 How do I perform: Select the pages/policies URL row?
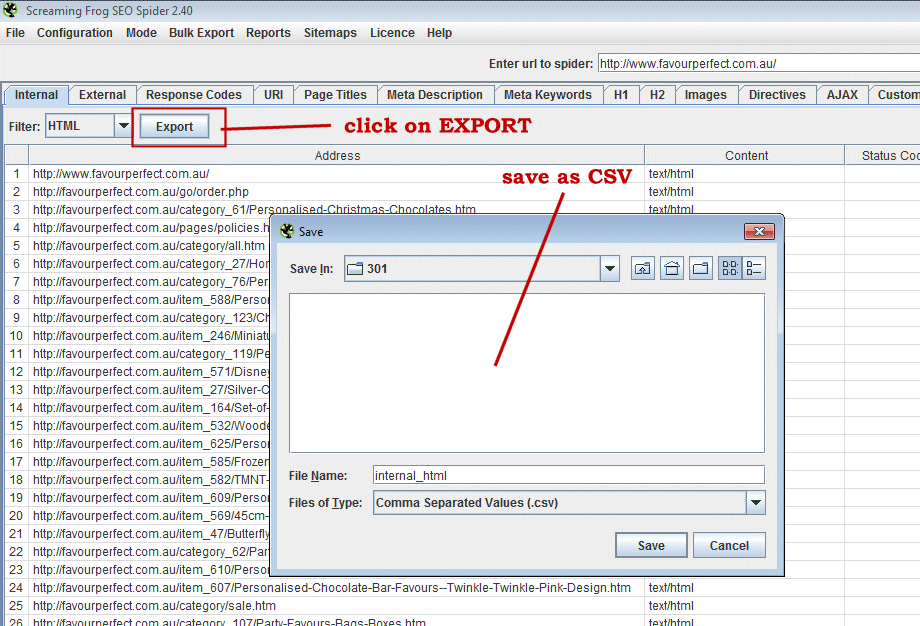(x=151, y=228)
